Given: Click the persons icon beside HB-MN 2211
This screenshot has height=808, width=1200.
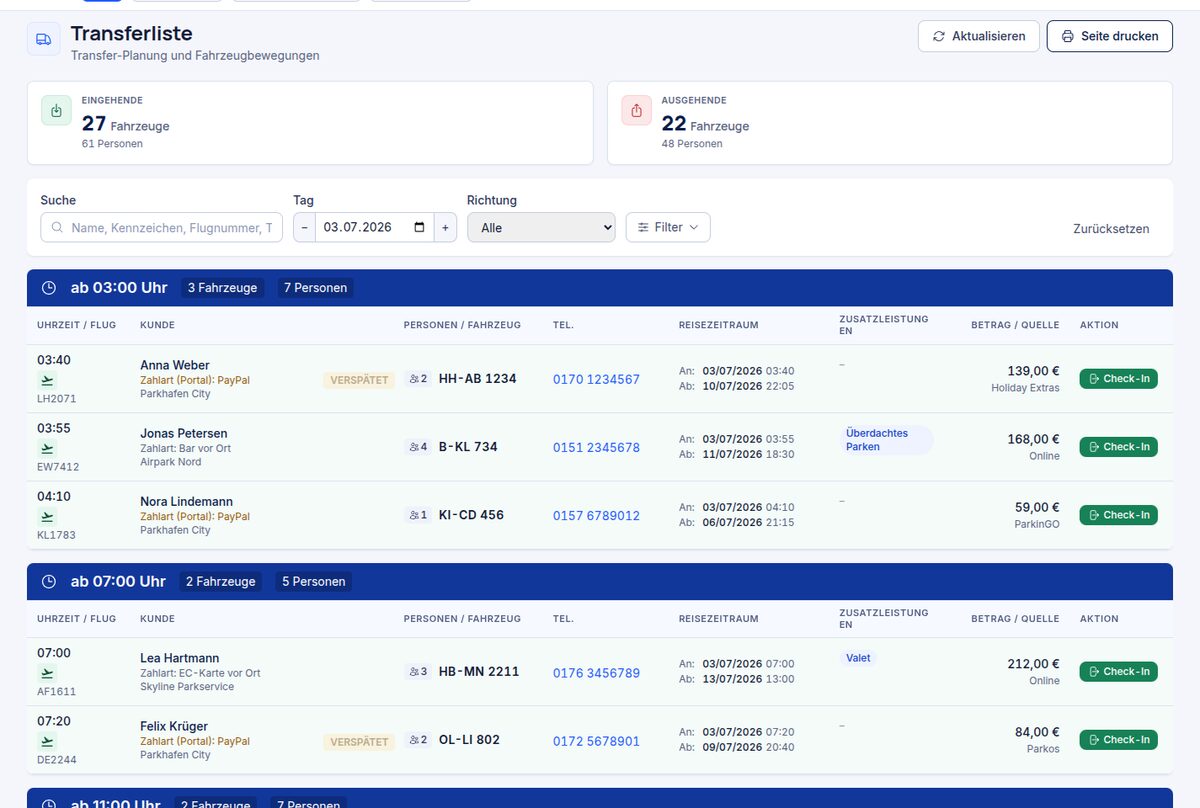Looking at the screenshot, I should pos(414,672).
